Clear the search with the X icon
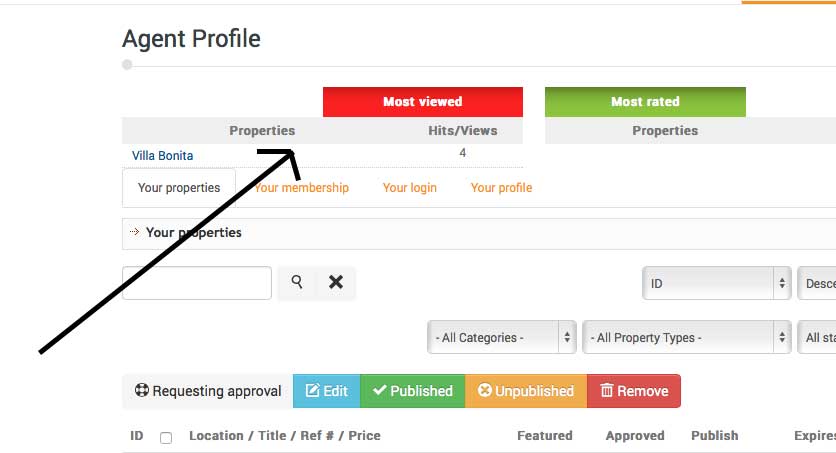The image size is (836, 453). (x=336, y=282)
